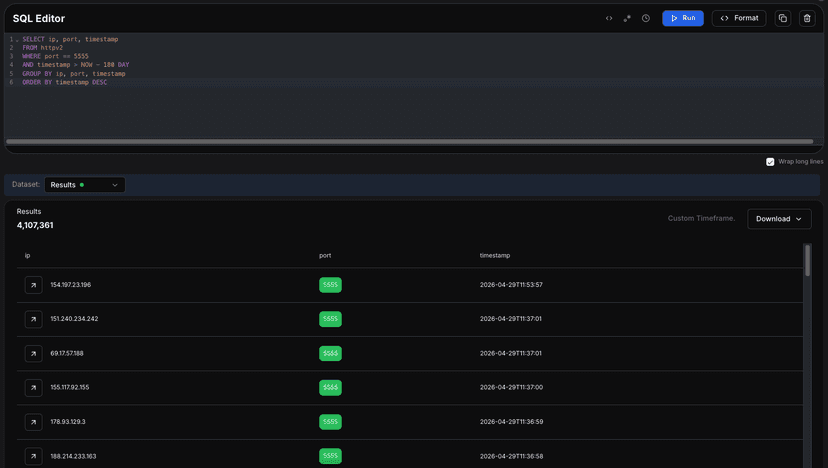
Task: Click the FROM httpv2 line in the editor
Action: point(42,48)
